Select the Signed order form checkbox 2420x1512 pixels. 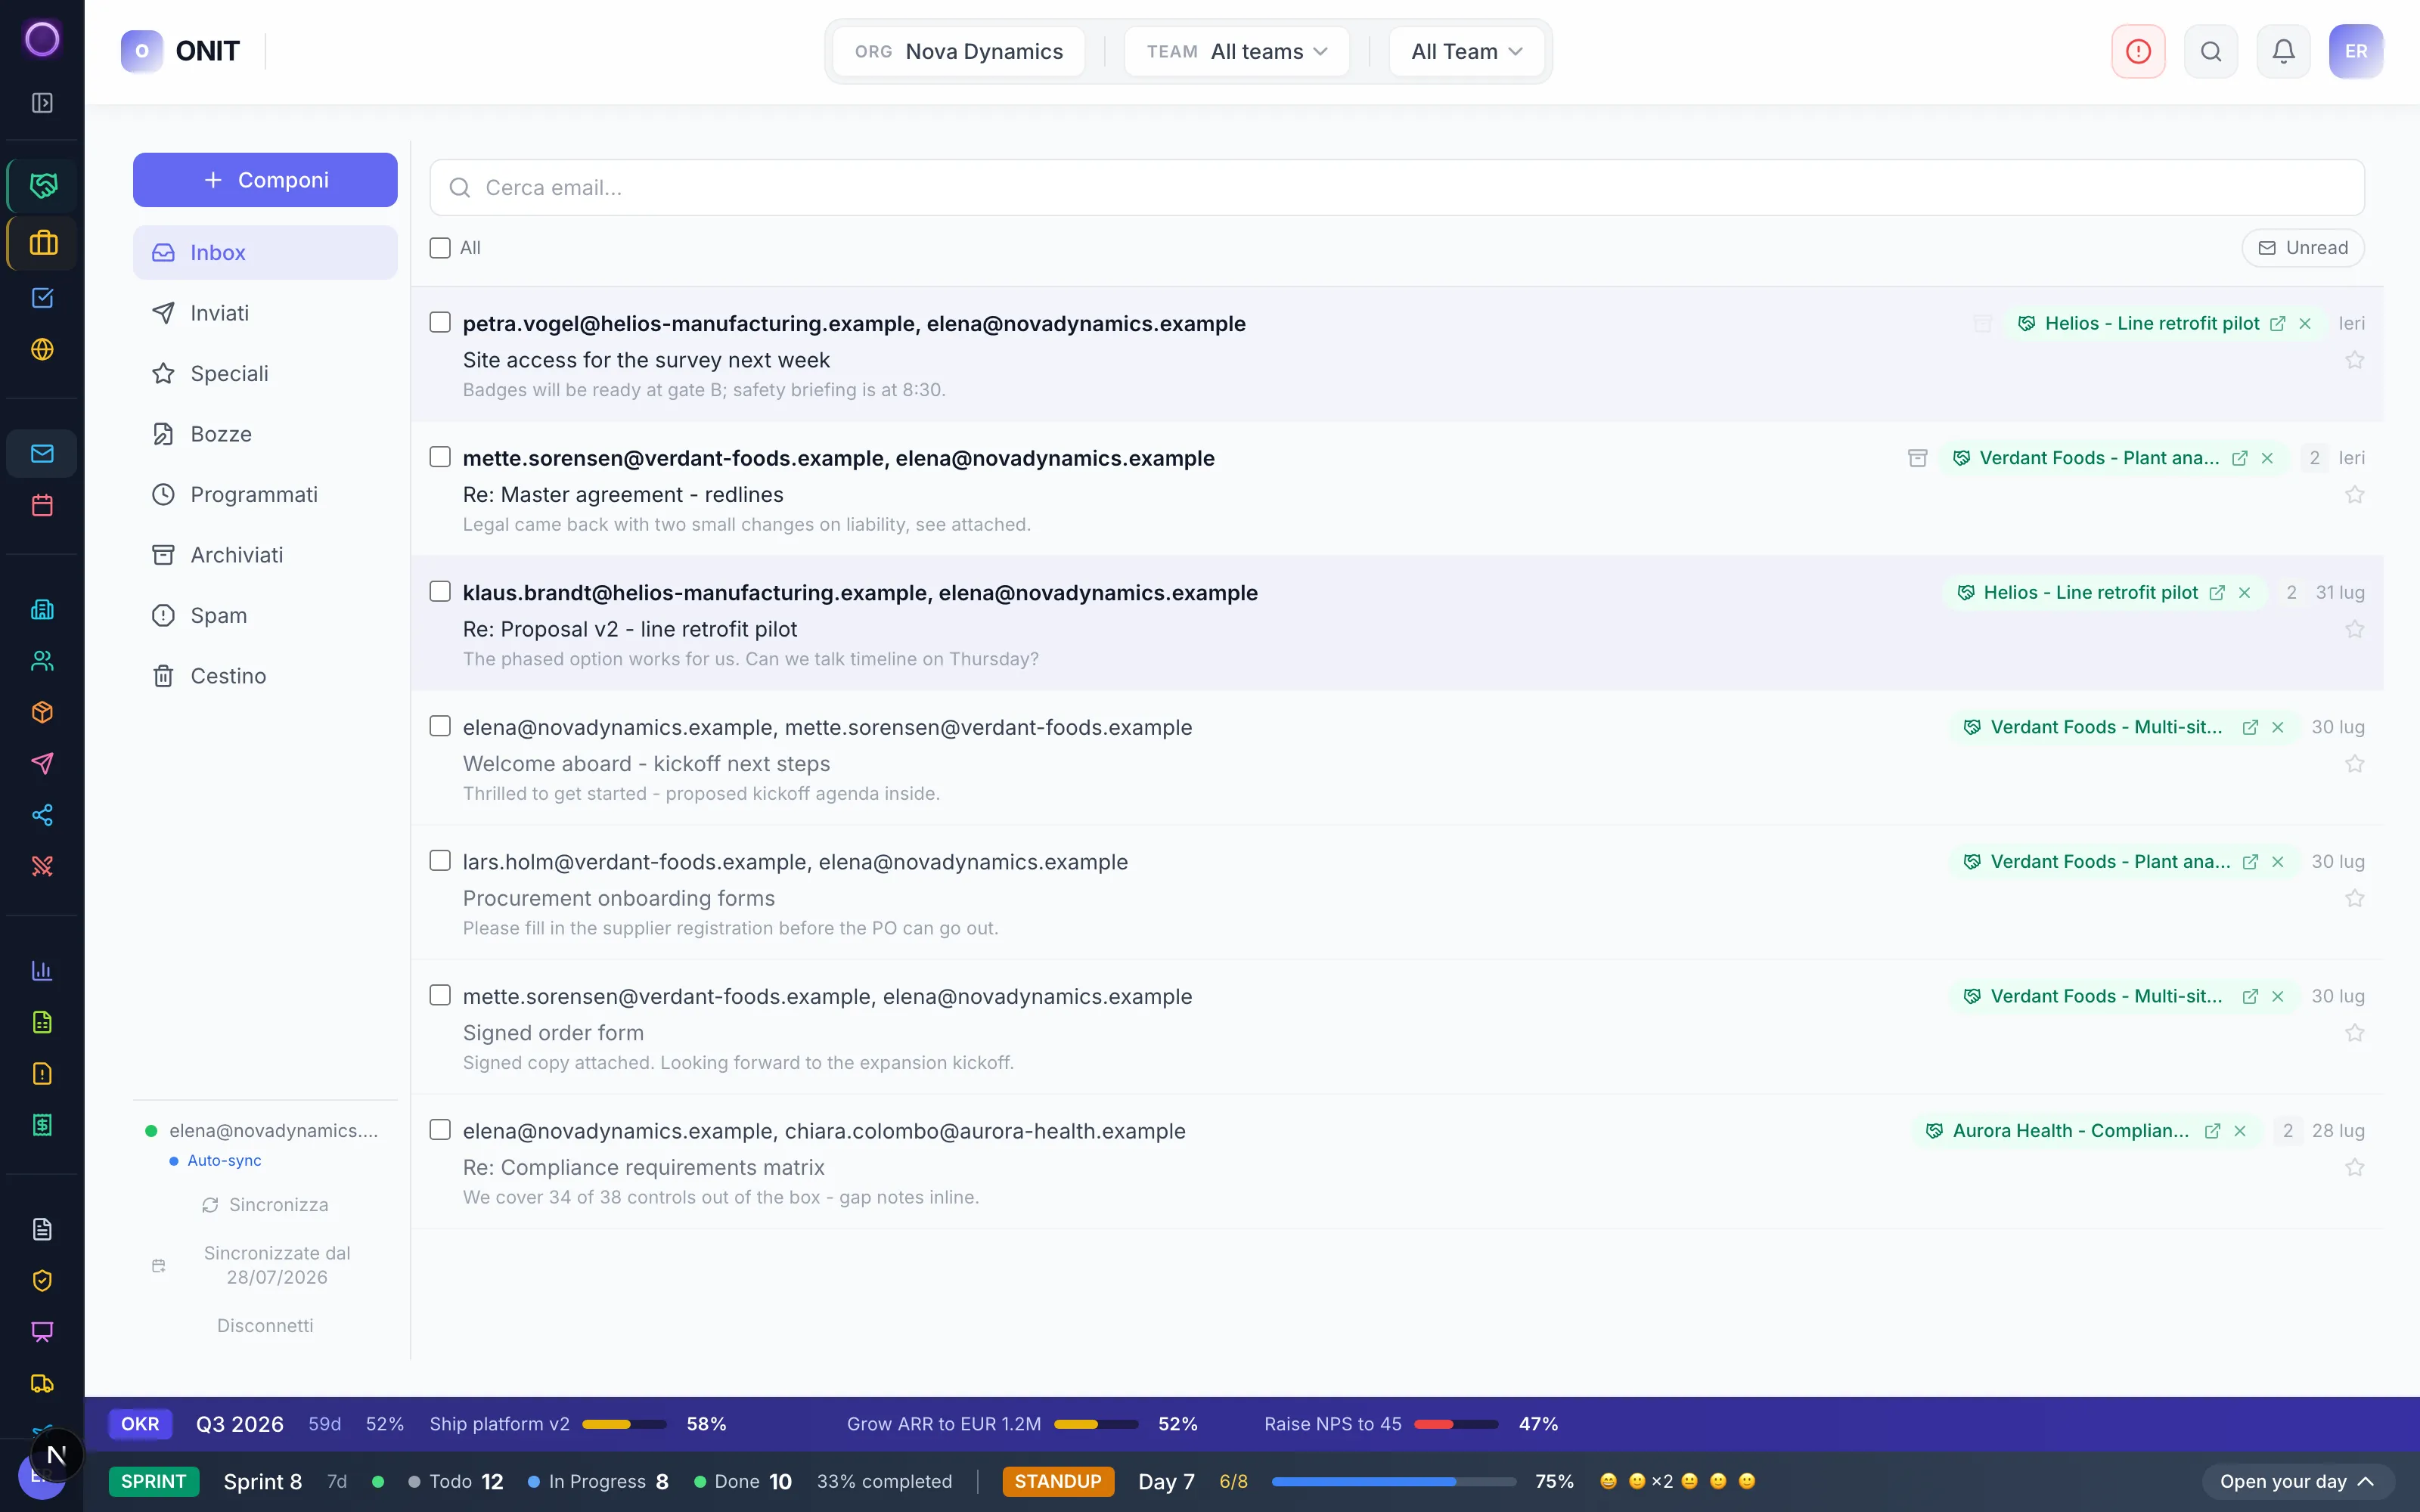(440, 995)
